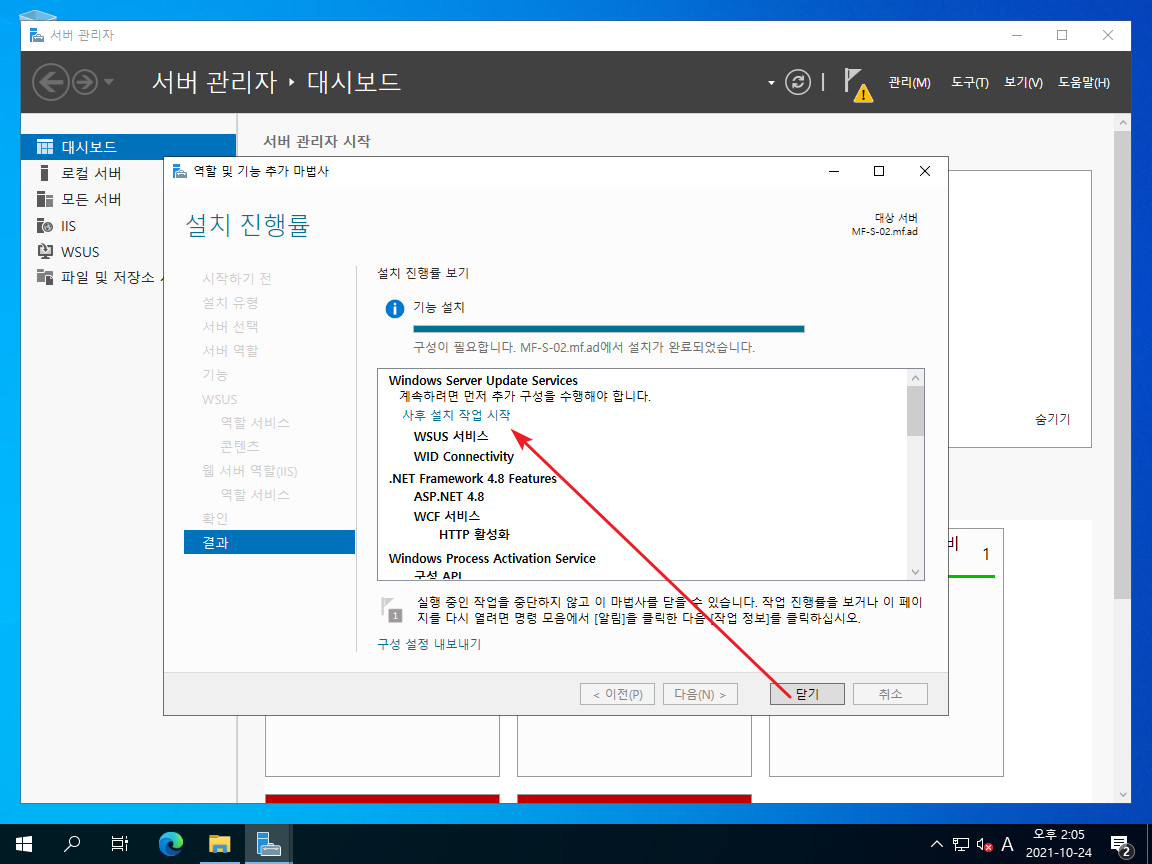Image resolution: width=1152 pixels, height=864 pixels.
Task: Open the notifications flag with warning
Action: (857, 84)
